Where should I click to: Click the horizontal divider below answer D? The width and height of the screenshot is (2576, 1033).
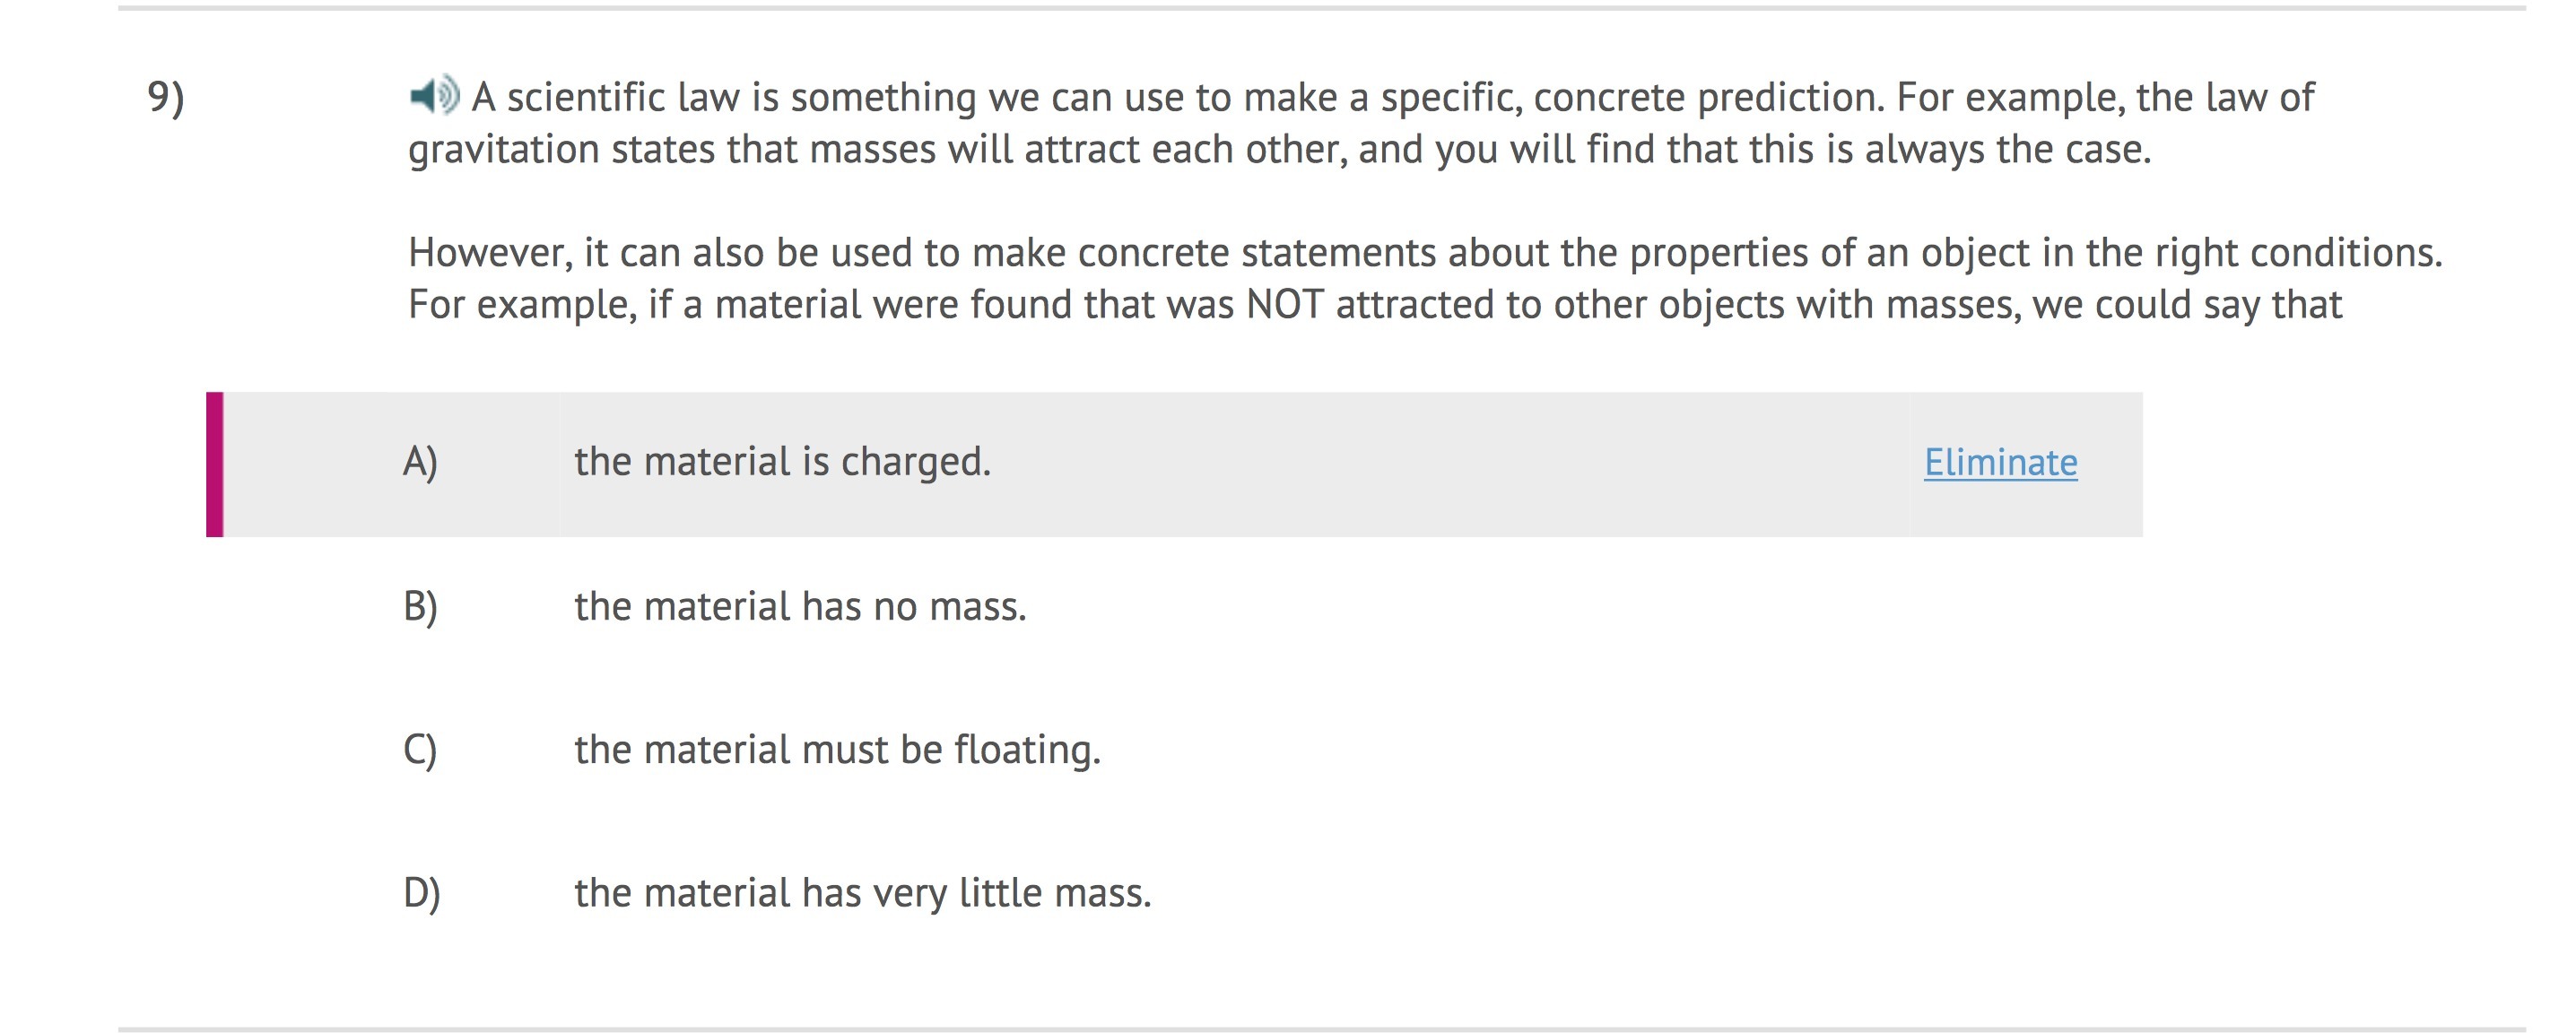(1320, 1028)
